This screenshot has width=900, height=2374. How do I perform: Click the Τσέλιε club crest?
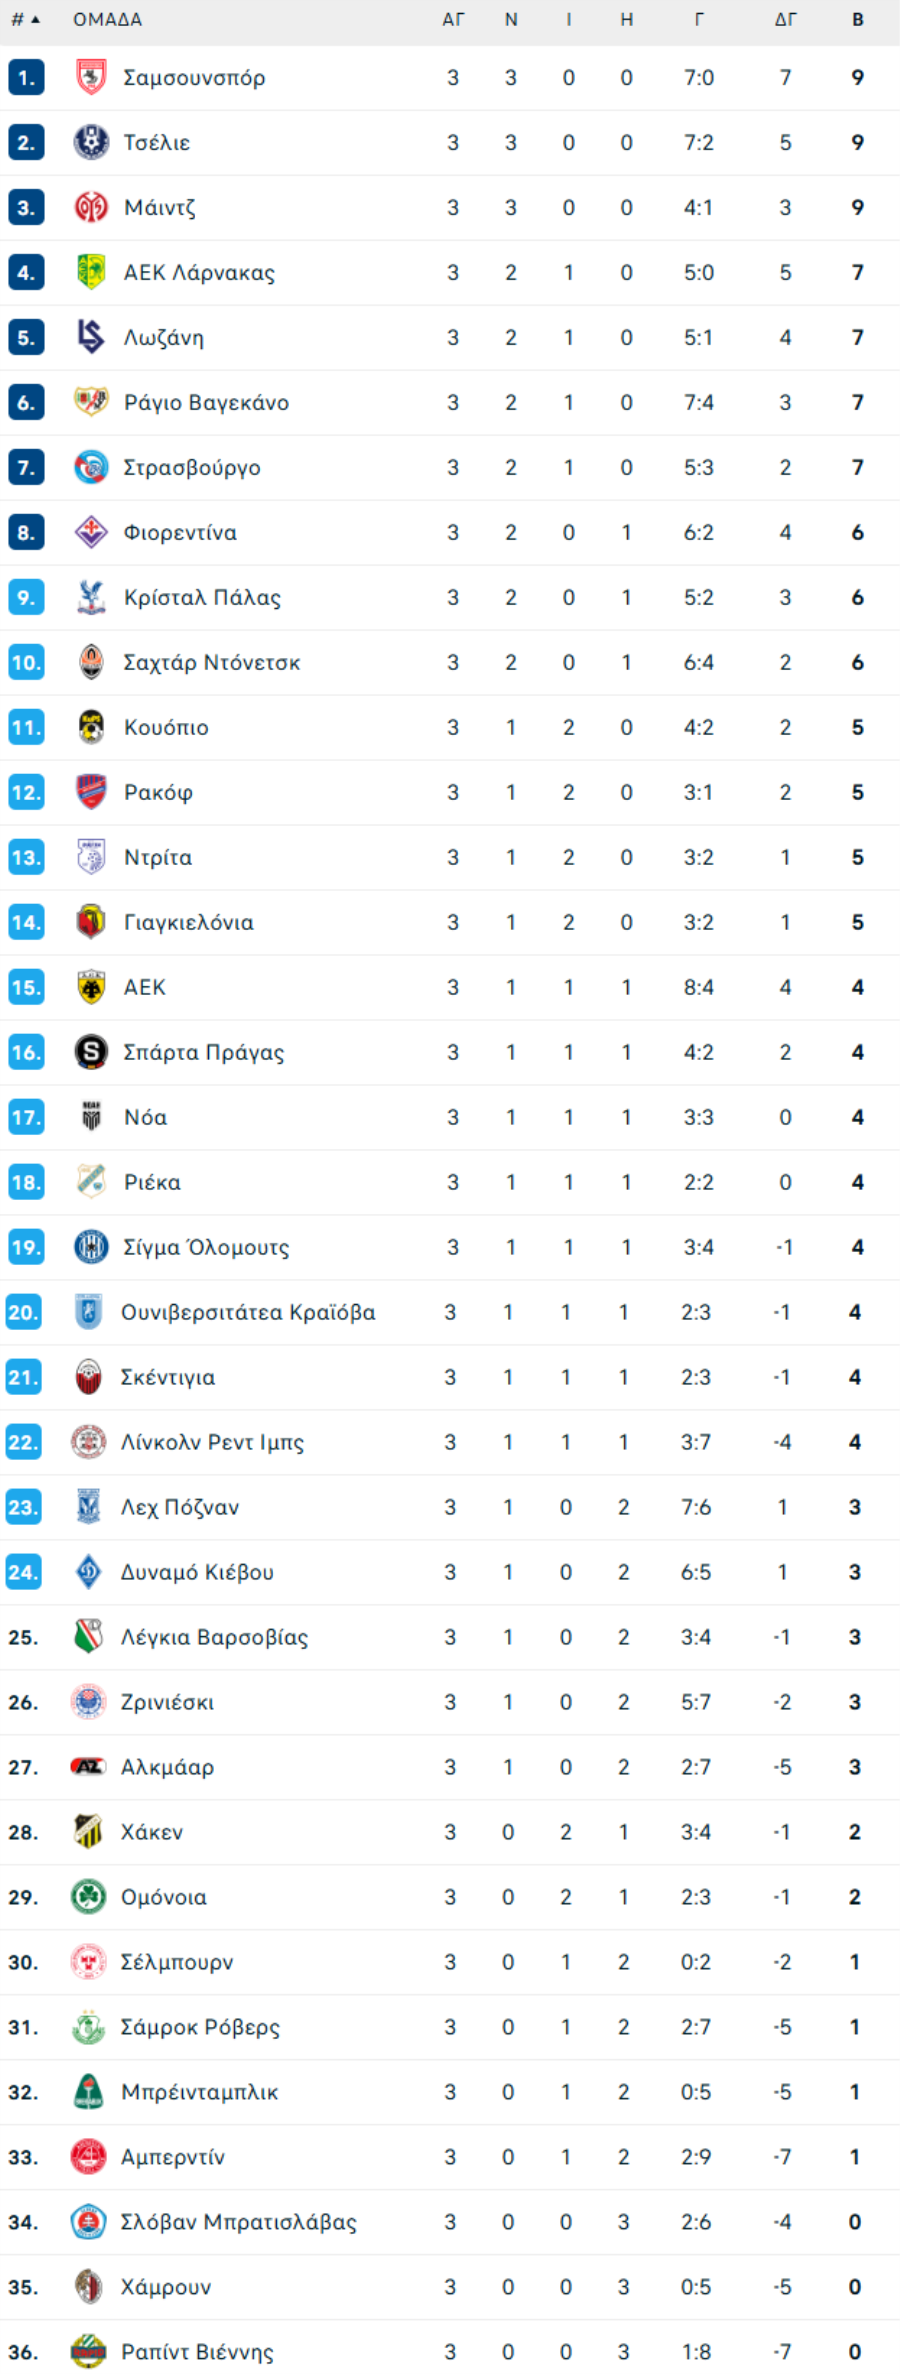click(91, 143)
